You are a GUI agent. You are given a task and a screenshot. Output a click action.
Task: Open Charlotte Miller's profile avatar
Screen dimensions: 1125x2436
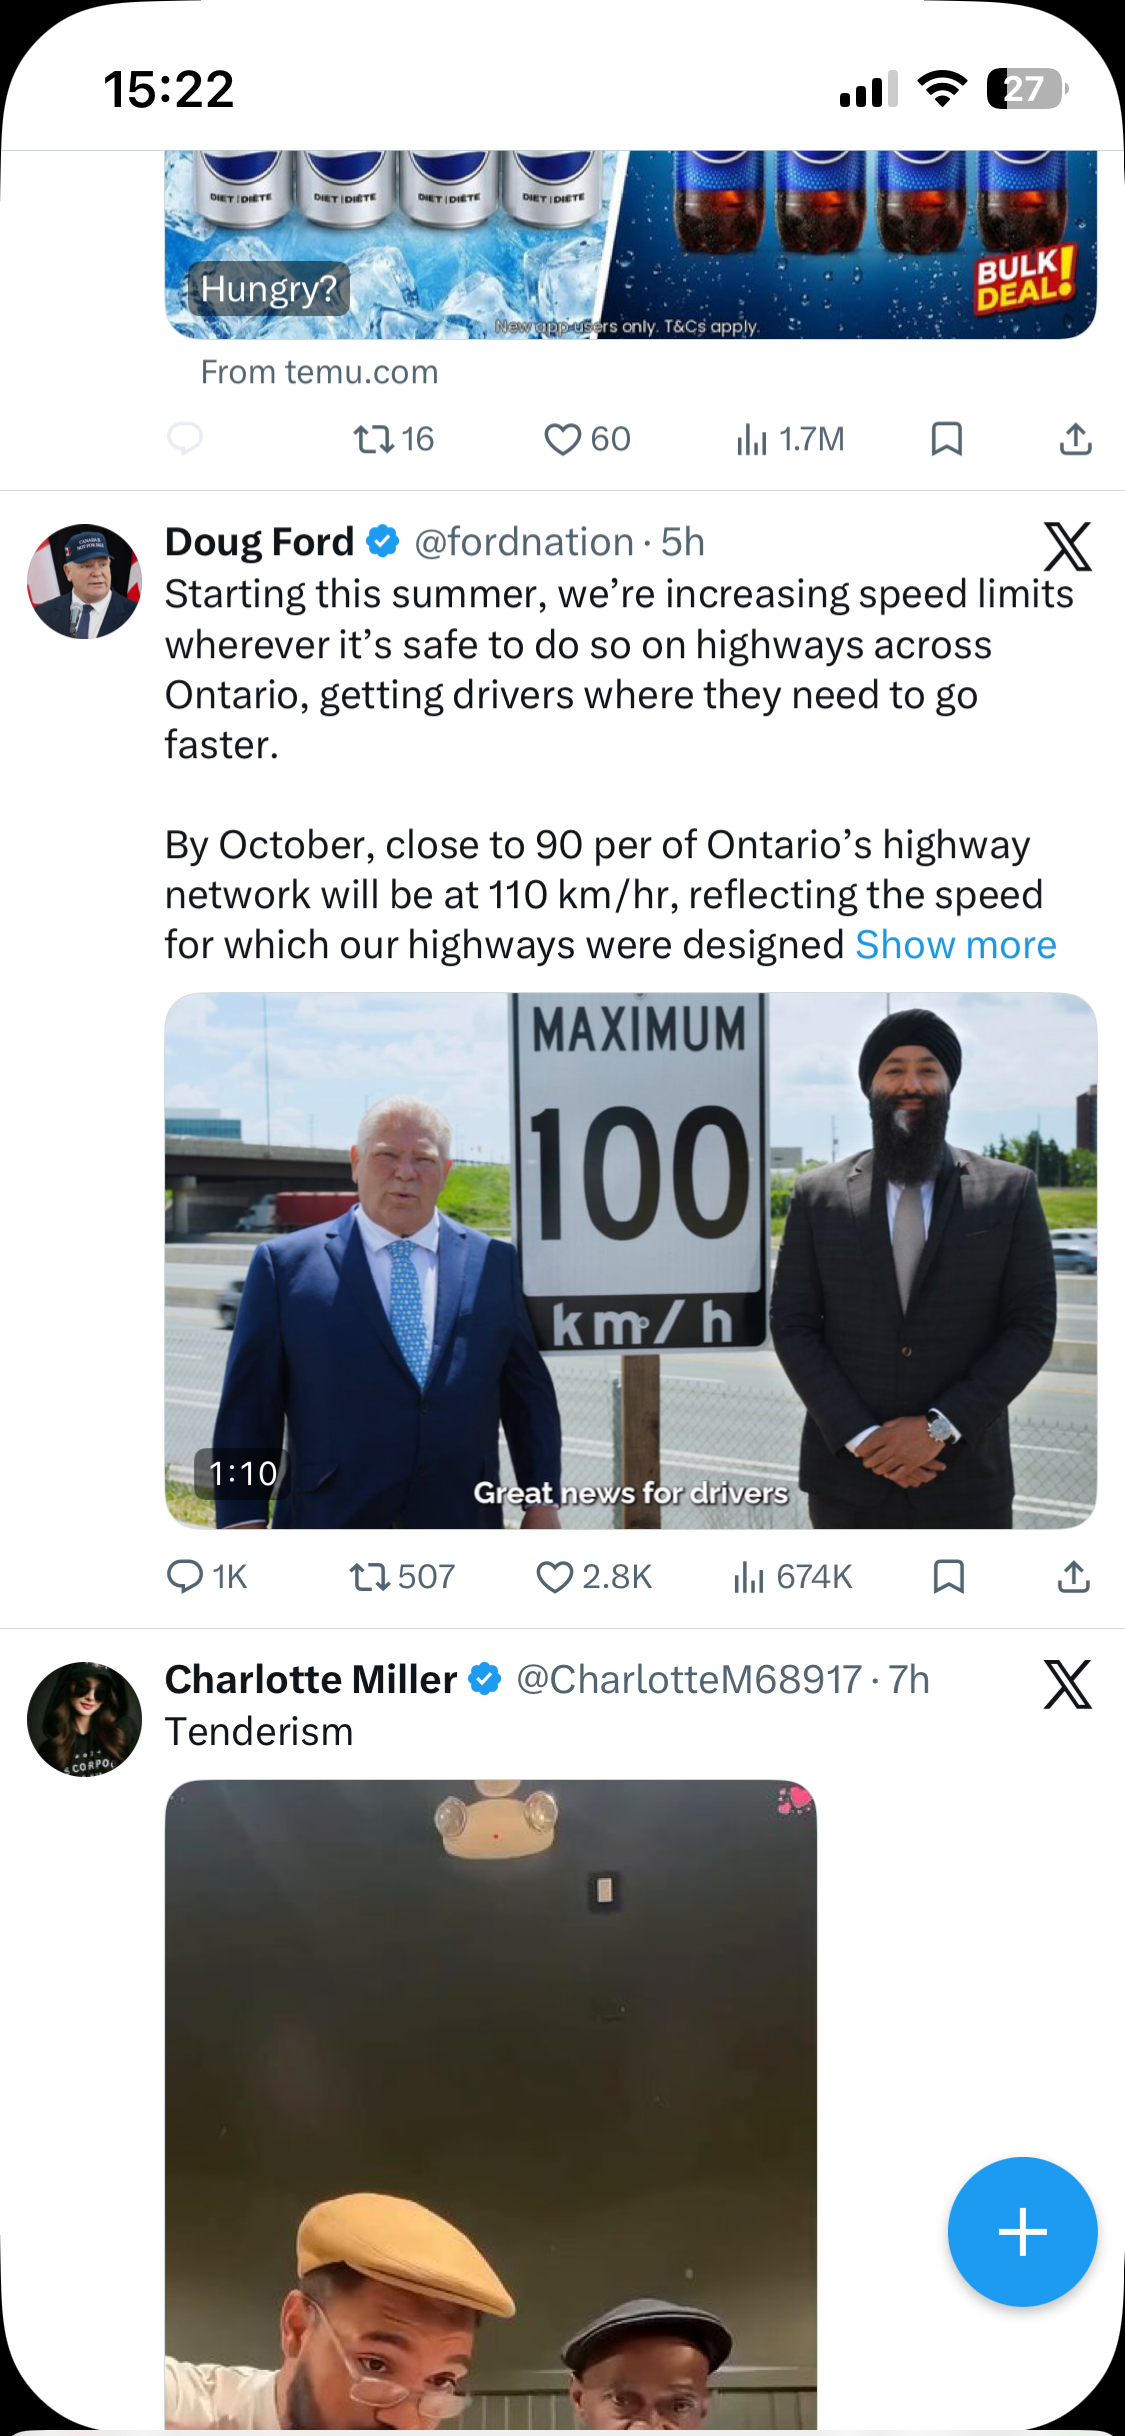point(84,1719)
